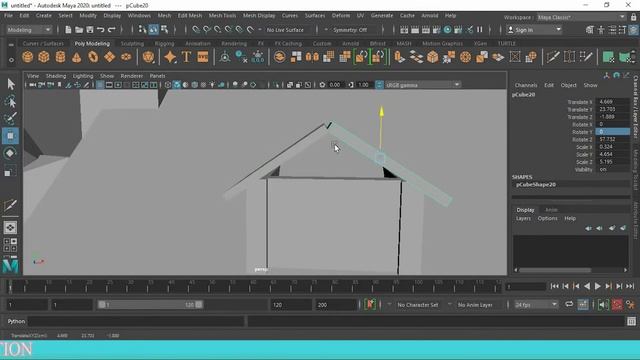The width and height of the screenshot is (640, 360).
Task: Click the Translate X value field
Action: [612, 102]
